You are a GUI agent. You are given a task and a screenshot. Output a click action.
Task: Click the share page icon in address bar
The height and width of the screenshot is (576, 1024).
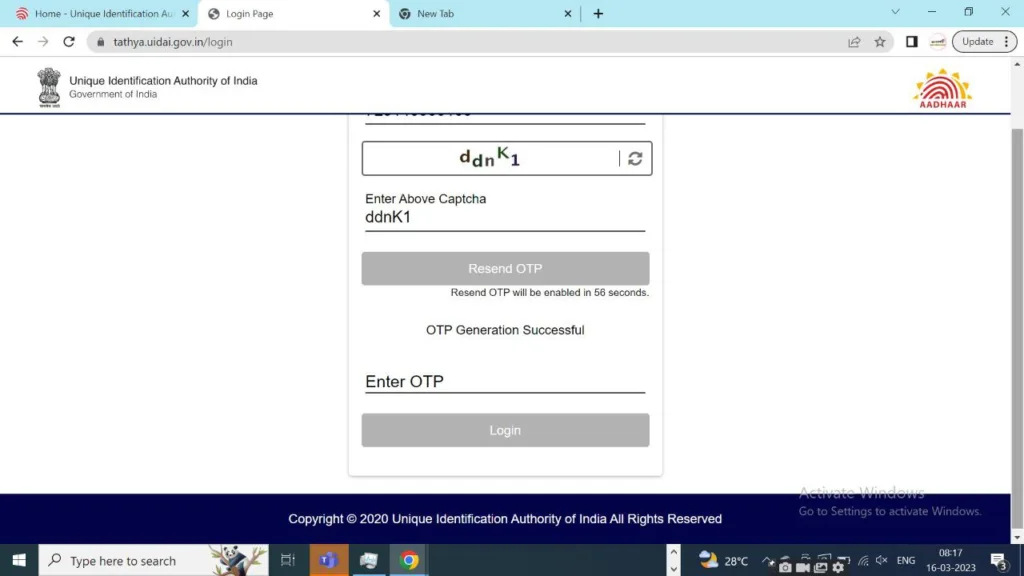[x=854, y=42]
